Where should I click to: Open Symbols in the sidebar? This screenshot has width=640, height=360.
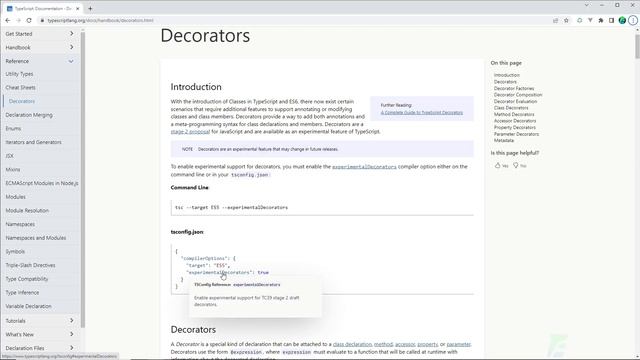click(15, 251)
